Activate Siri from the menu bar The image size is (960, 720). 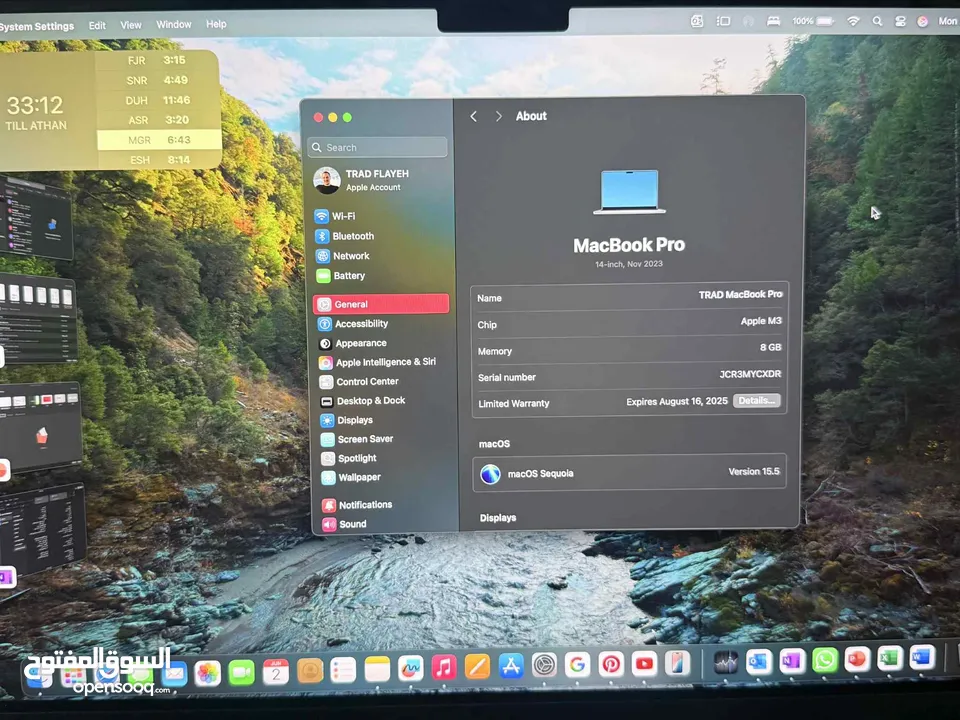(922, 21)
